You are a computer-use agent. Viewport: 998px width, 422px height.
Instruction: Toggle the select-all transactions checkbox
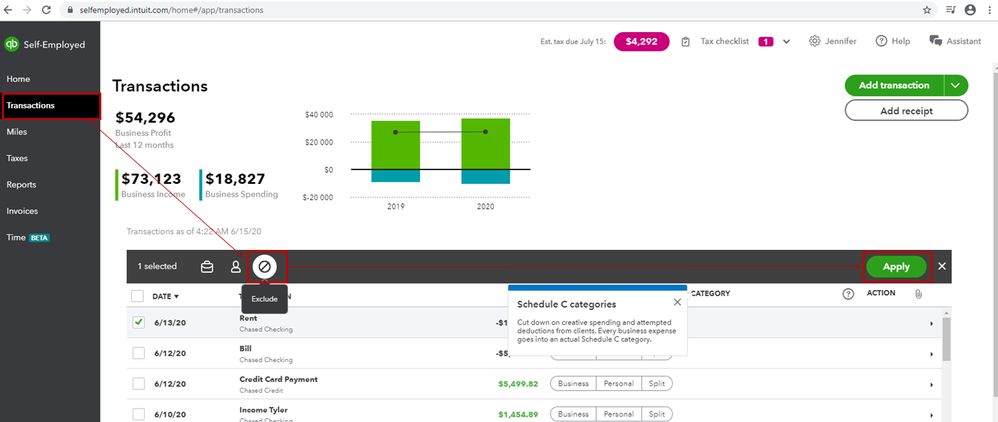[137, 296]
